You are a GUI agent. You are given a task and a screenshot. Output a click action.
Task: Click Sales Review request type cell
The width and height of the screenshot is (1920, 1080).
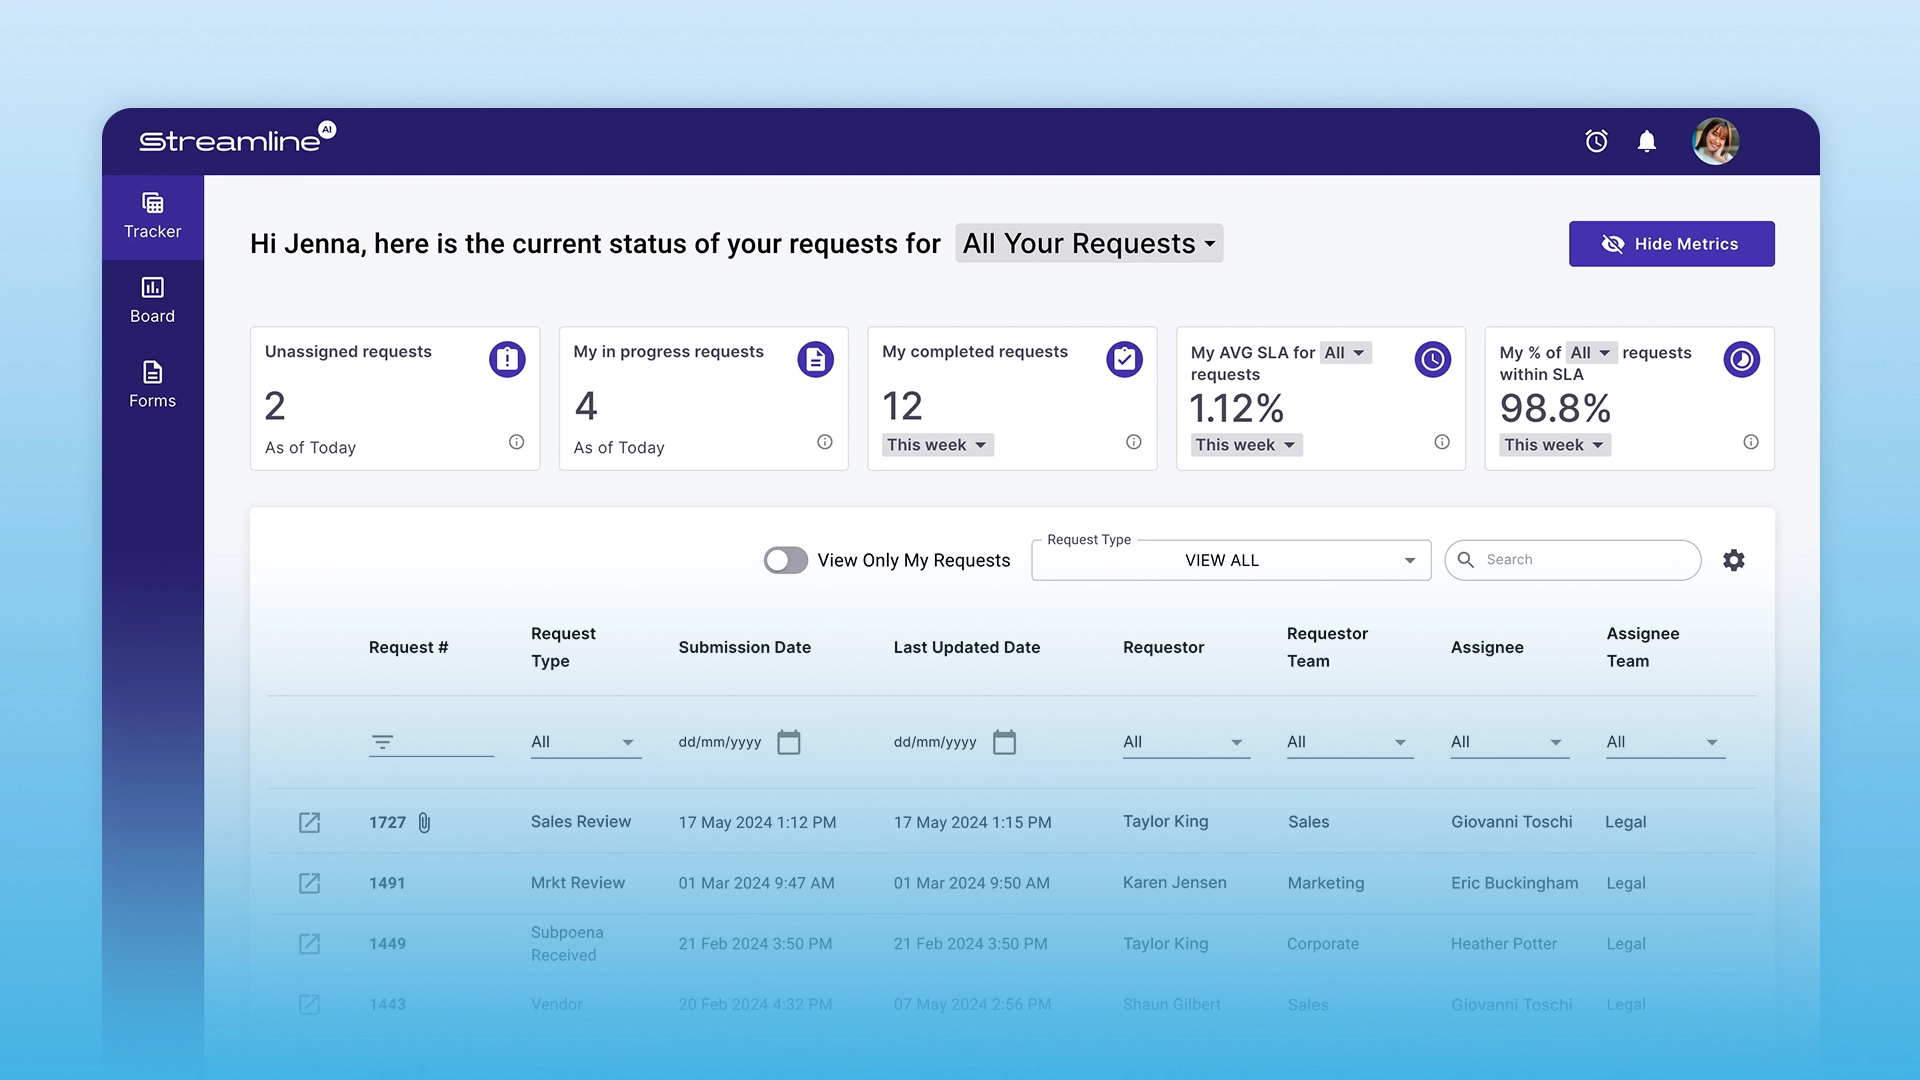pyautogui.click(x=581, y=822)
